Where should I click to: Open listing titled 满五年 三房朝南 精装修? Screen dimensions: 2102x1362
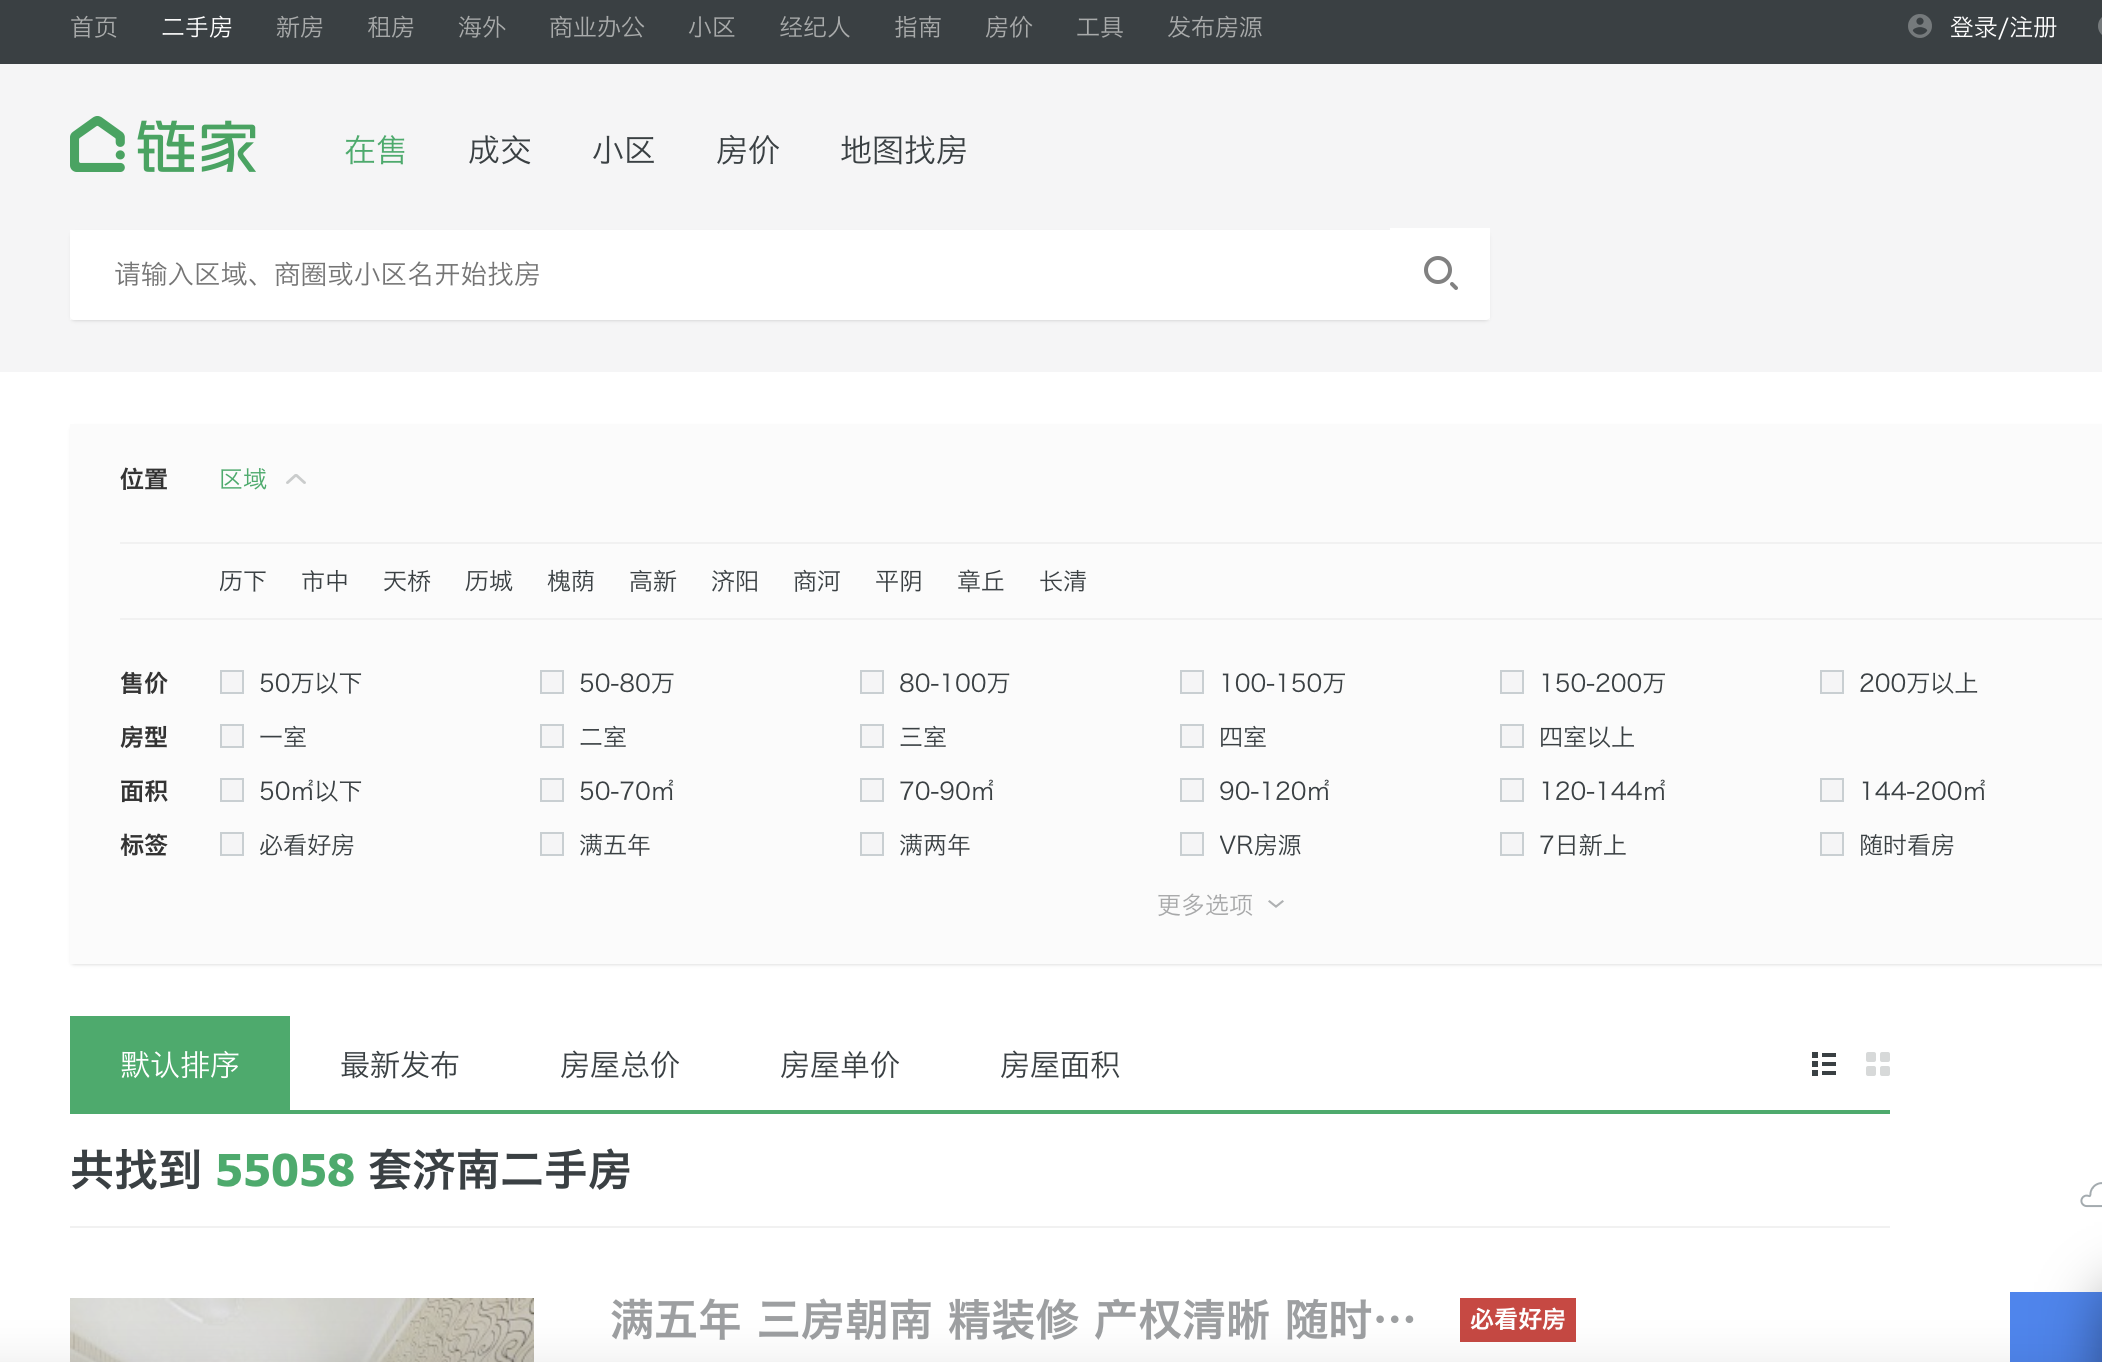pos(1013,1320)
